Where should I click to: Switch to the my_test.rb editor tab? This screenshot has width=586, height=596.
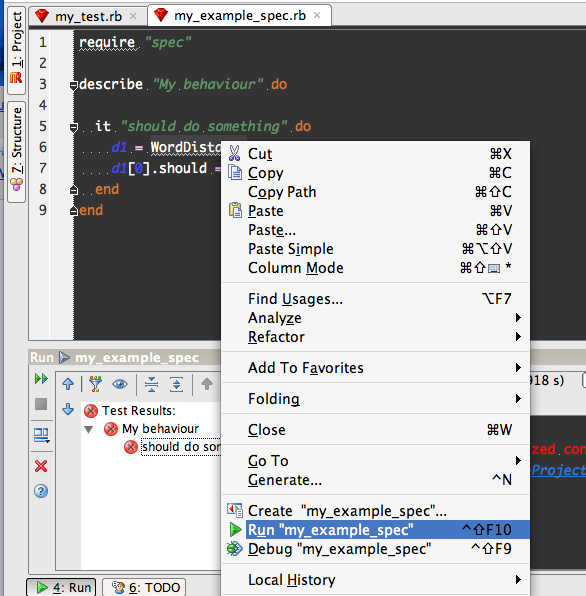click(x=88, y=16)
